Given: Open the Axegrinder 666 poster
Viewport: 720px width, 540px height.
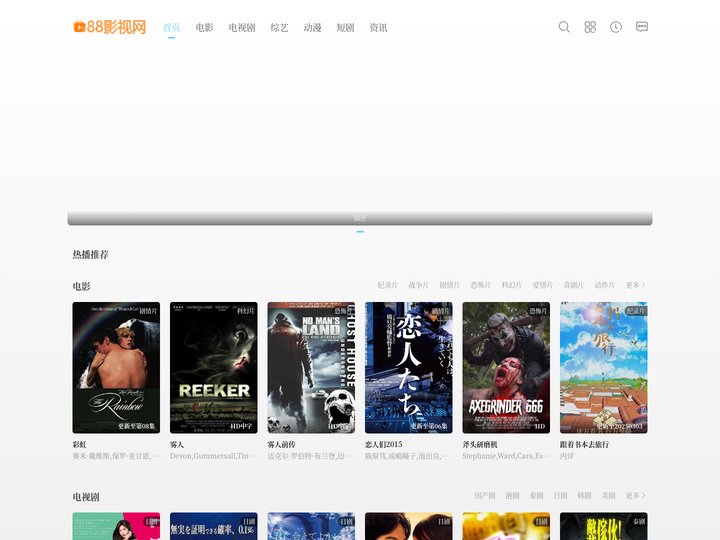Looking at the screenshot, I should point(506,367).
